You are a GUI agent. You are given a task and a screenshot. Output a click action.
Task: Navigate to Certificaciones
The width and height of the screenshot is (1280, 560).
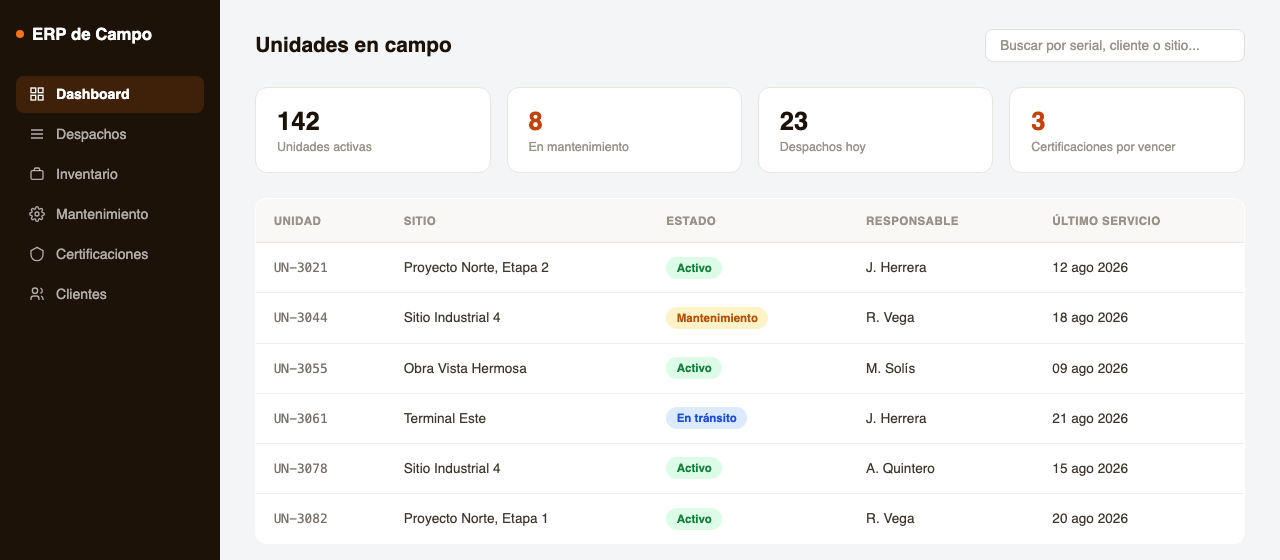tap(110, 254)
